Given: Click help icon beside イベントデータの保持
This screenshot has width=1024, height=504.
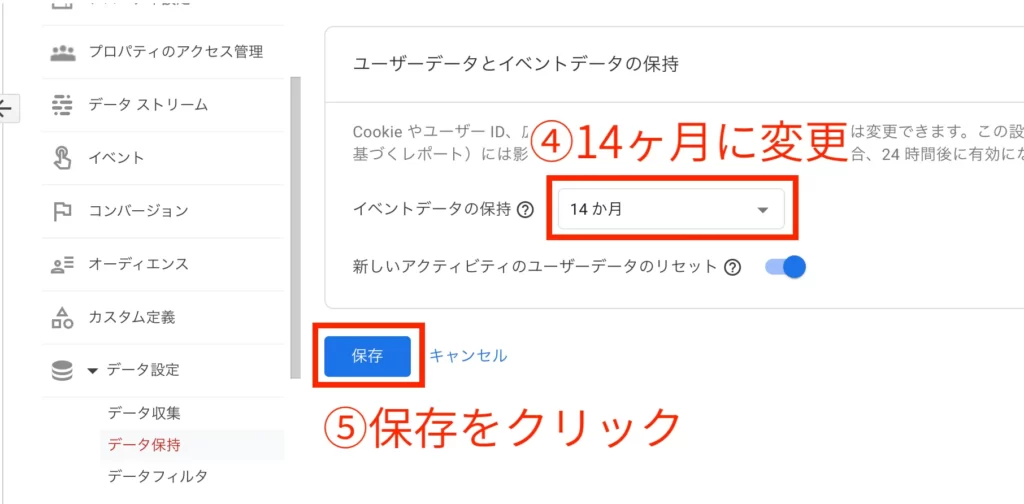Looking at the screenshot, I should tap(525, 210).
